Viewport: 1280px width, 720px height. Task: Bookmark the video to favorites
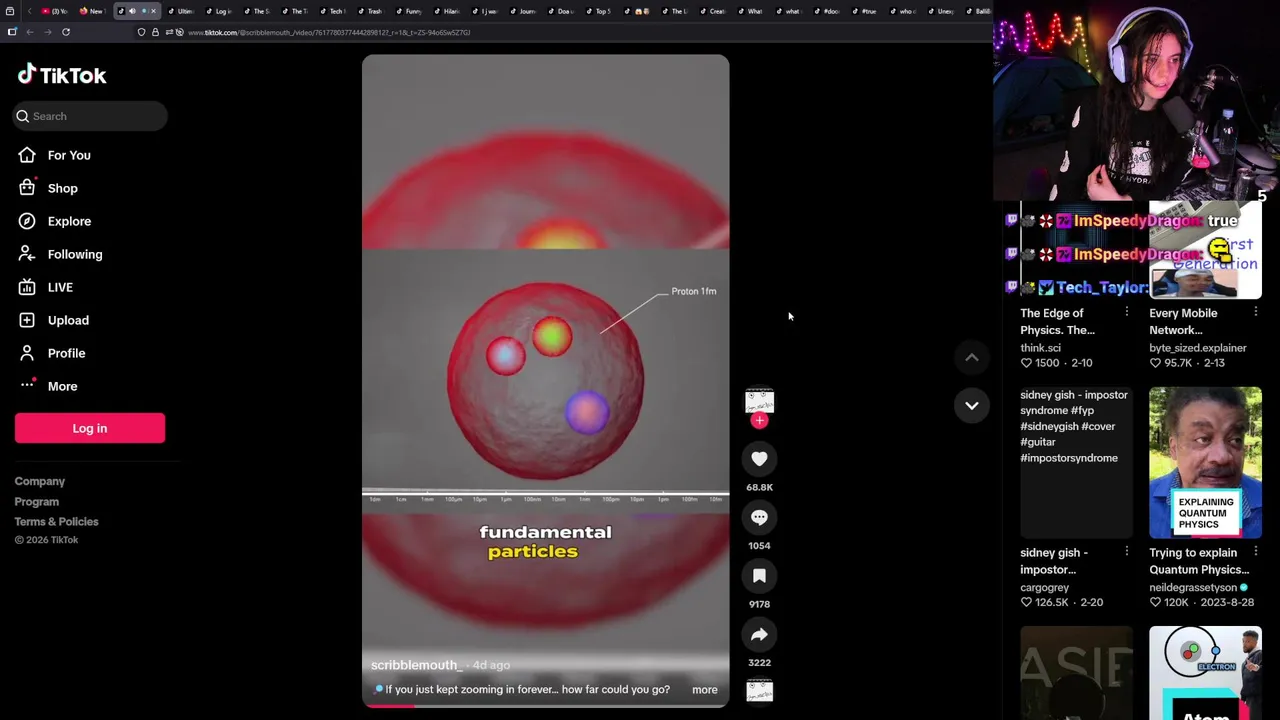pyautogui.click(x=759, y=576)
